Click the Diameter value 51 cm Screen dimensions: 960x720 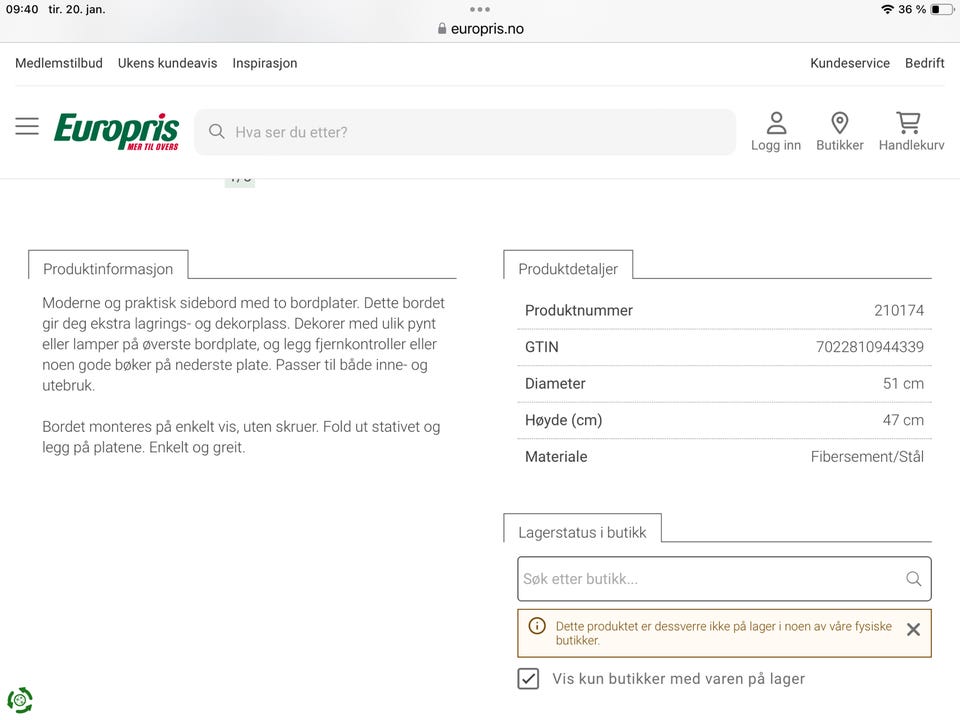pos(903,384)
